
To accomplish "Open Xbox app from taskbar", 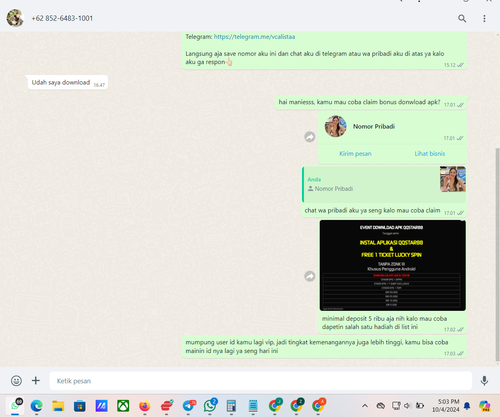I will click(x=123, y=406).
